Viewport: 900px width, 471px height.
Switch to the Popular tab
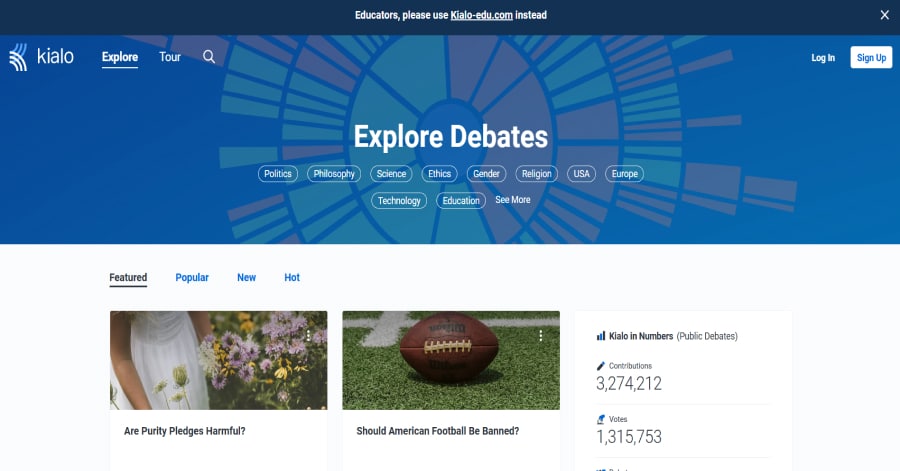click(192, 278)
